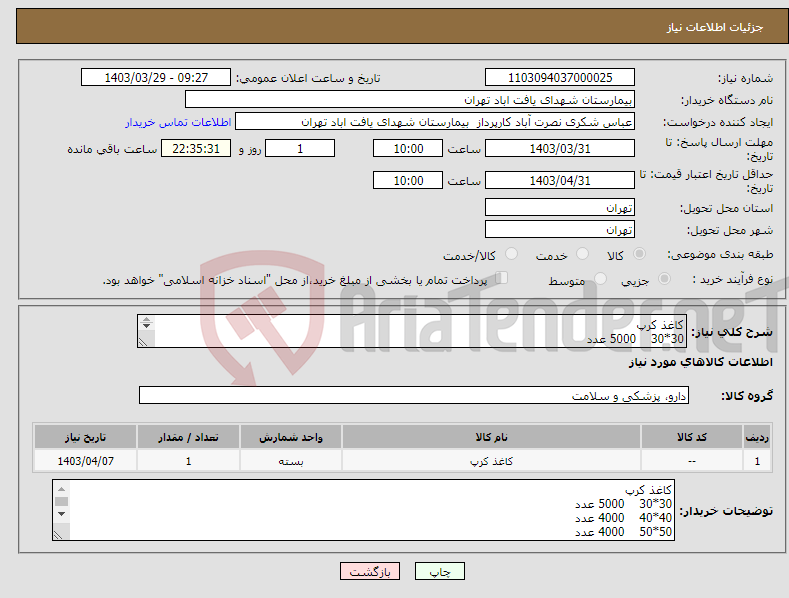
Task: Click the remaining time field 22:35:31
Action: [196, 148]
